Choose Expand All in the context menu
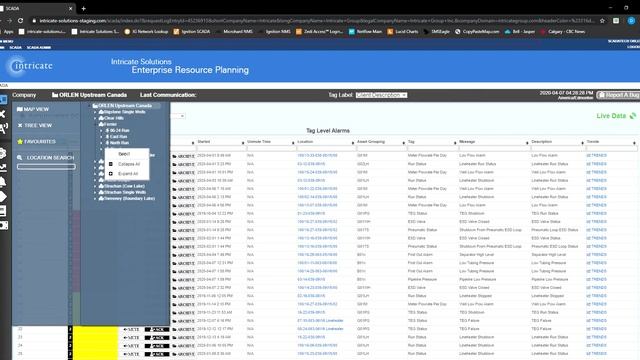 pyautogui.click(x=127, y=174)
